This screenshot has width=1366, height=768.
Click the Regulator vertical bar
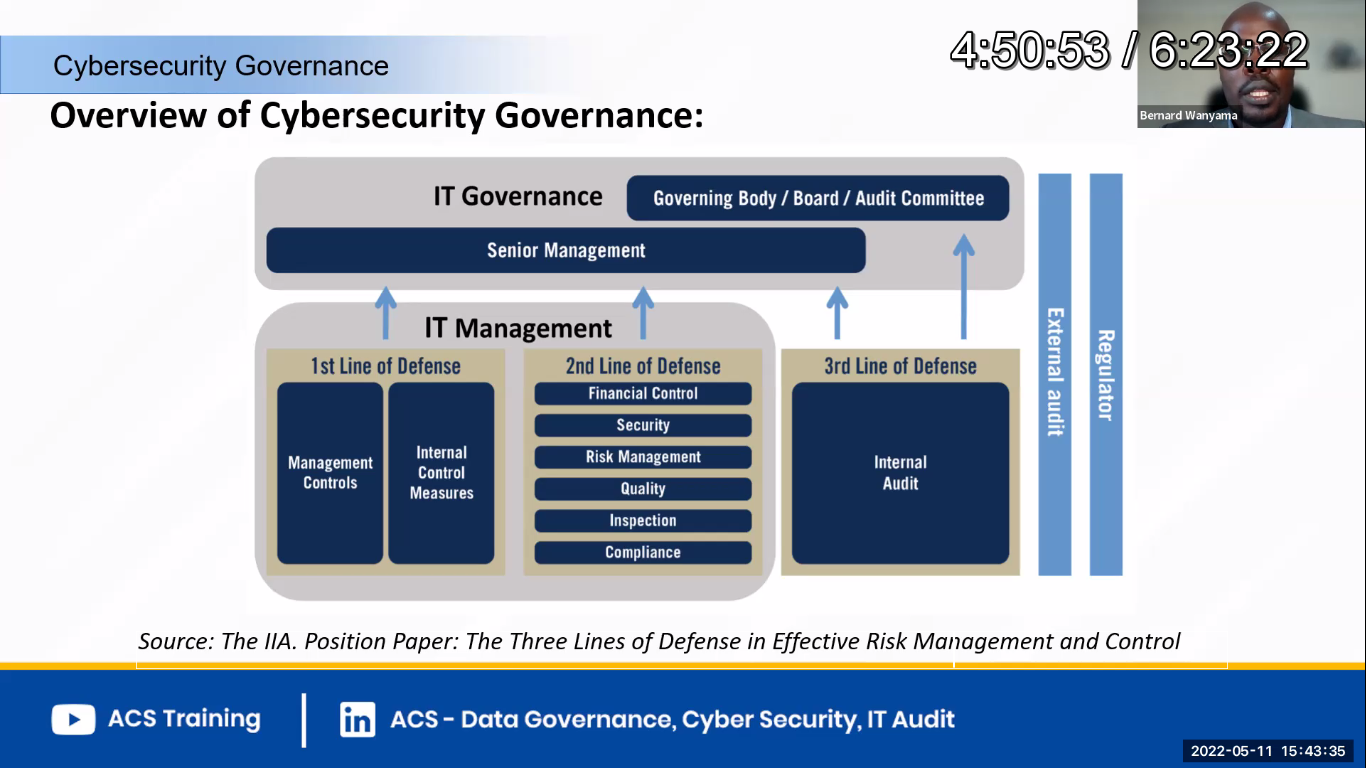[1106, 374]
